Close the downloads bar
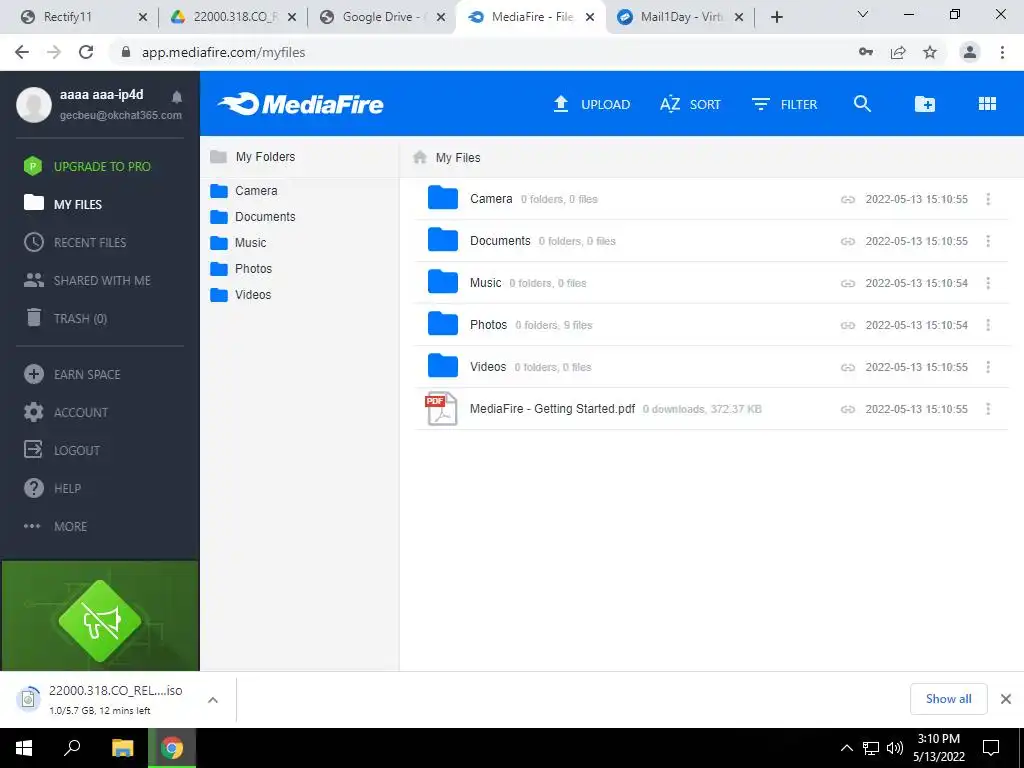This screenshot has height=768, width=1024. click(1006, 699)
